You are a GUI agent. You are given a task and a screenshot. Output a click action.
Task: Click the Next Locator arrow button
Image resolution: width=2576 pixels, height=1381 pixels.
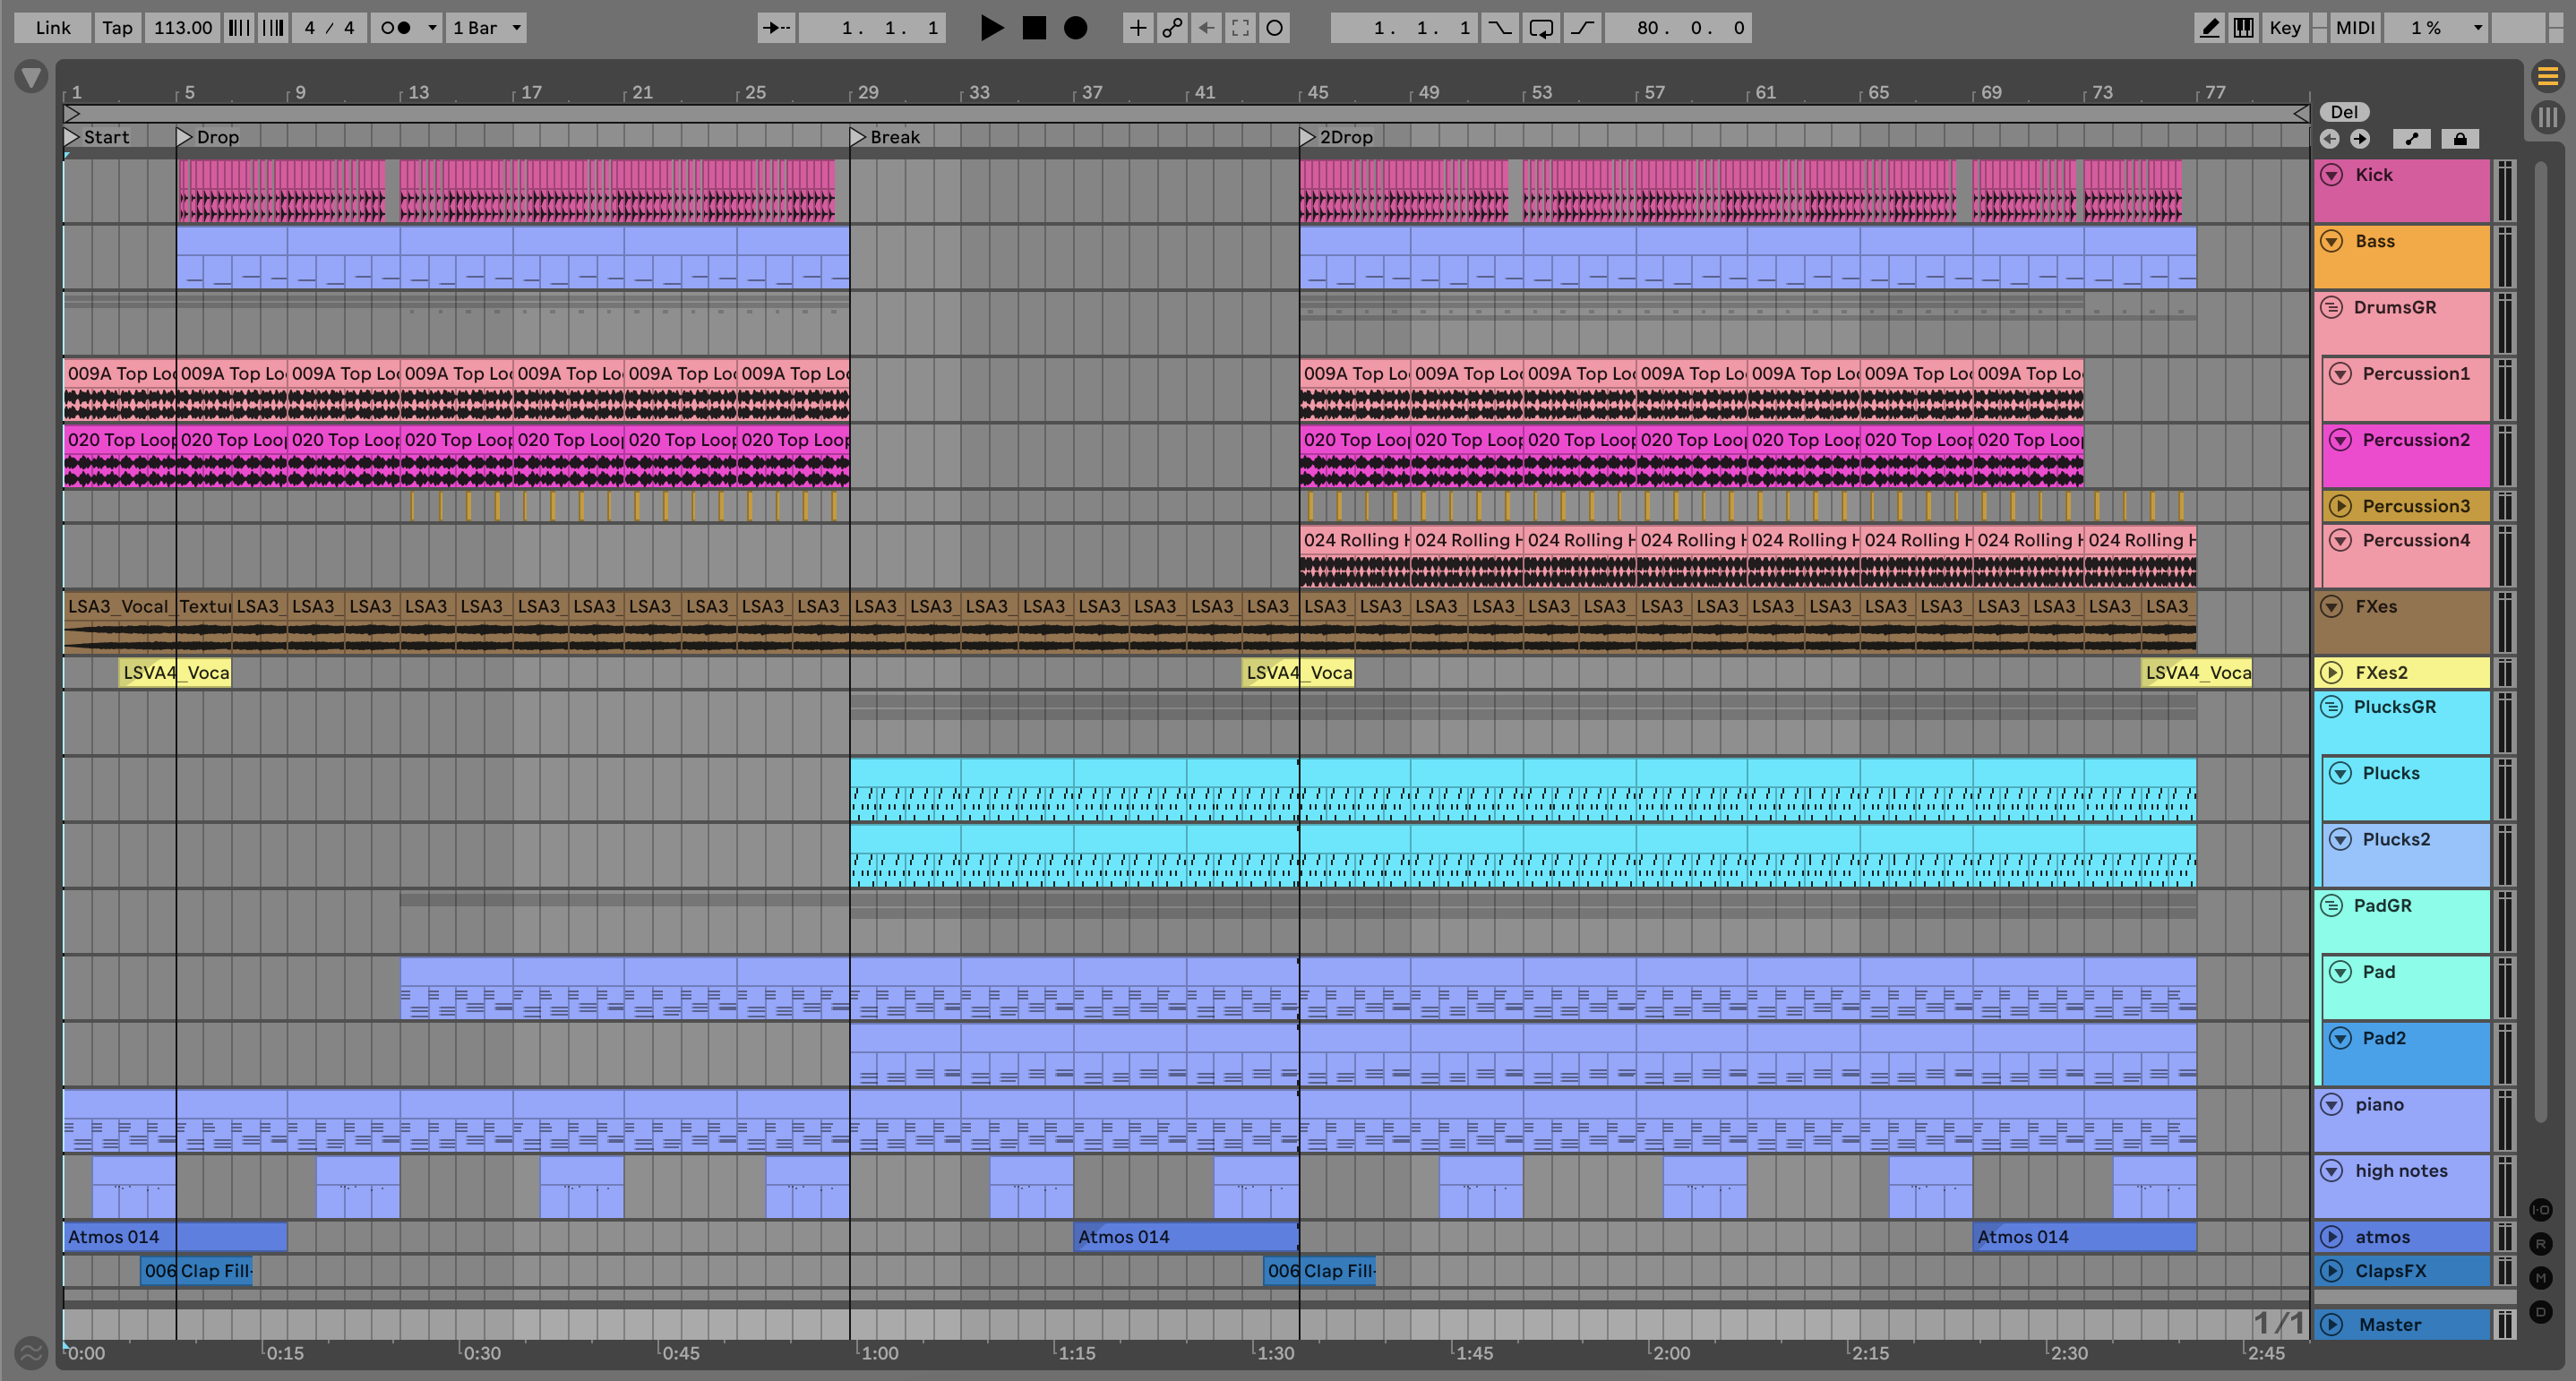coord(2360,139)
